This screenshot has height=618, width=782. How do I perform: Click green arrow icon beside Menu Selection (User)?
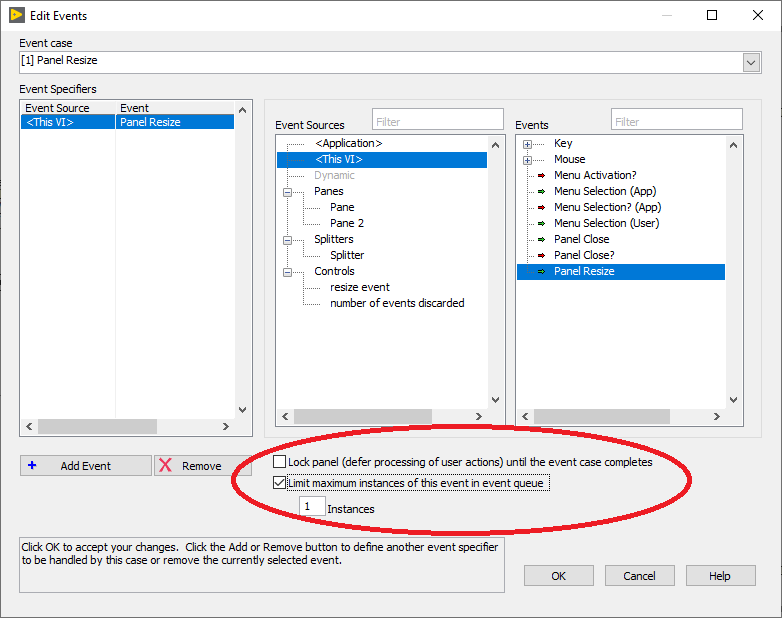tap(542, 223)
